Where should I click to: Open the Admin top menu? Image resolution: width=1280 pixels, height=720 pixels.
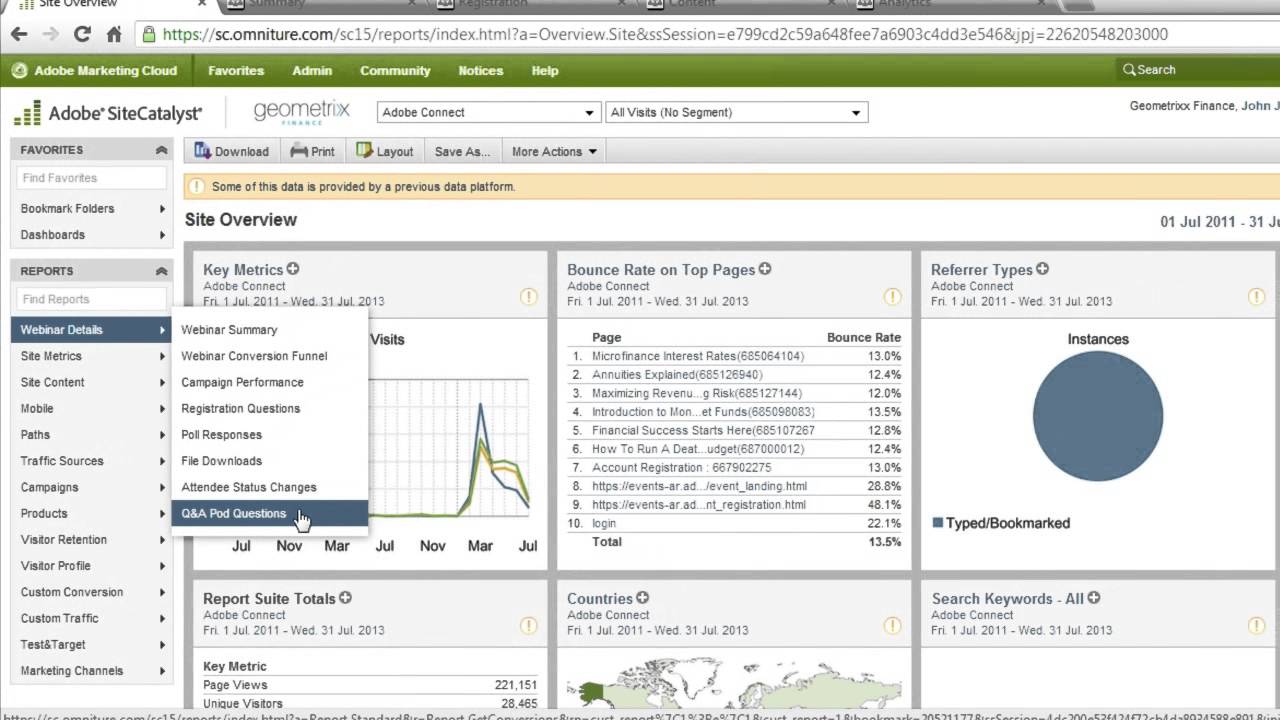[312, 71]
